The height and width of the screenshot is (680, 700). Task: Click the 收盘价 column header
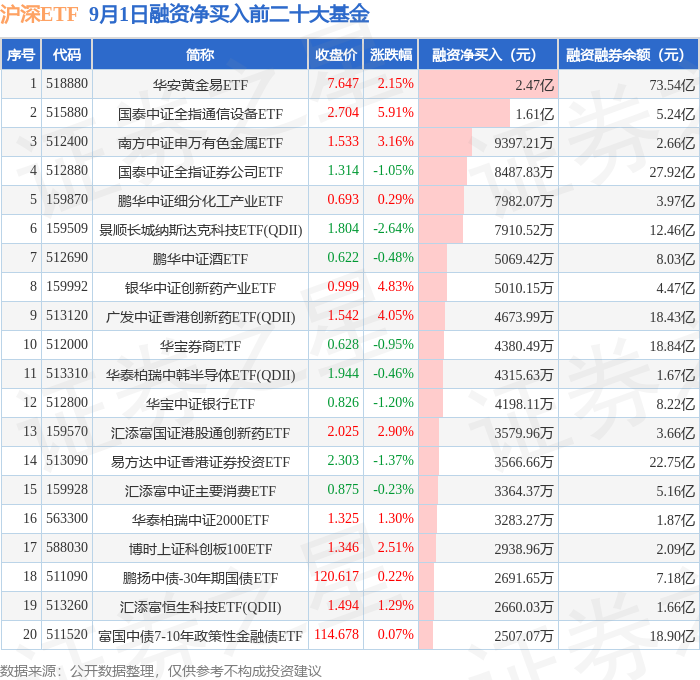[x=336, y=54]
